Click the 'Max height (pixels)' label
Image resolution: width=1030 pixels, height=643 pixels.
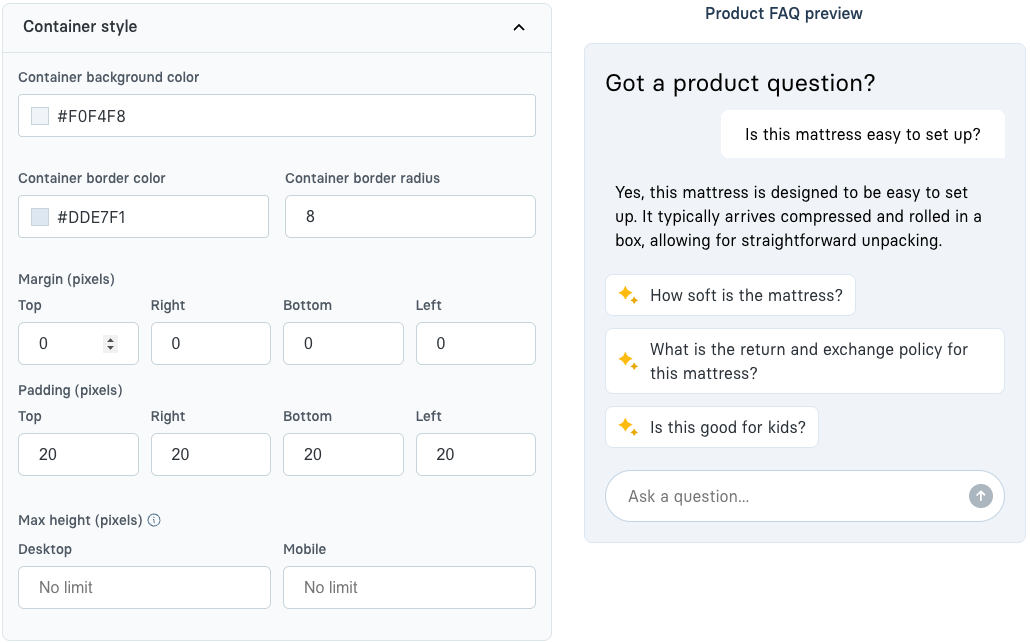[x=80, y=520]
